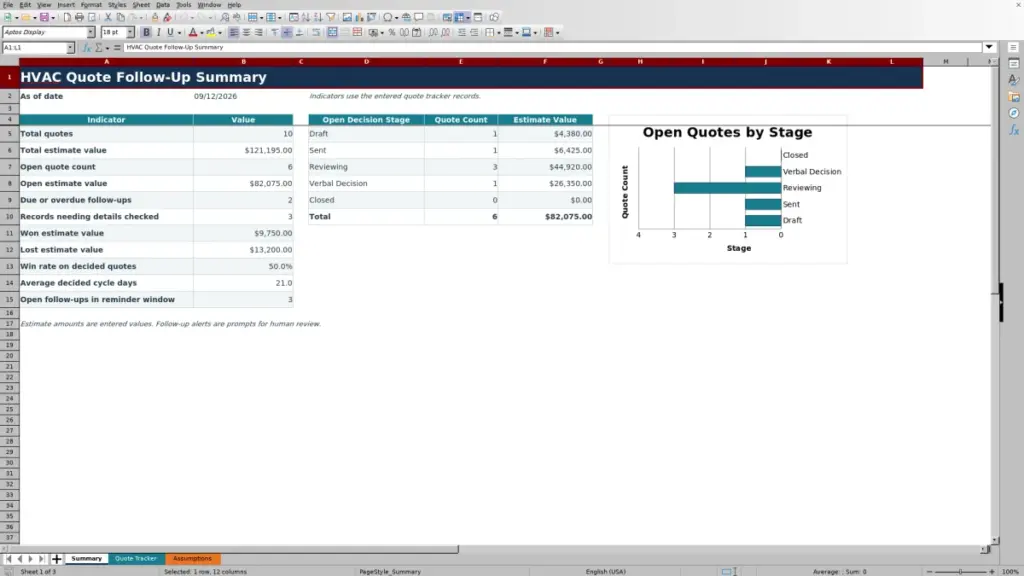Open the Background Color dropdown arrow

click(x=219, y=32)
